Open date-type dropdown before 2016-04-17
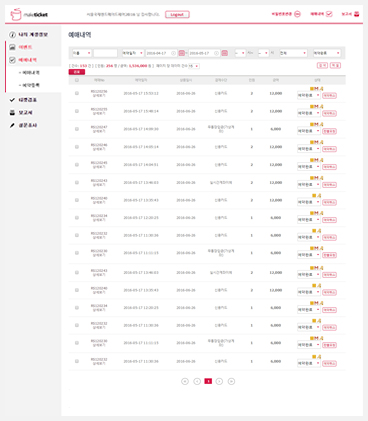The width and height of the screenshot is (368, 421). coord(133,53)
